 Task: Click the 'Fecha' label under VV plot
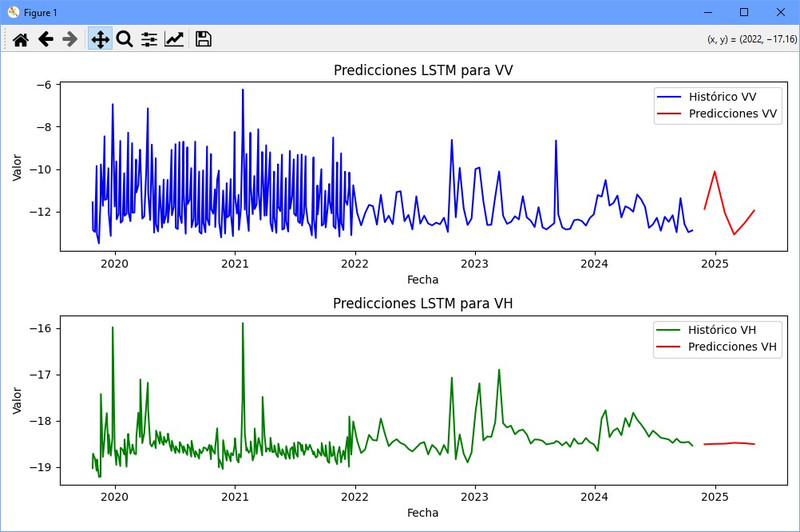click(422, 280)
